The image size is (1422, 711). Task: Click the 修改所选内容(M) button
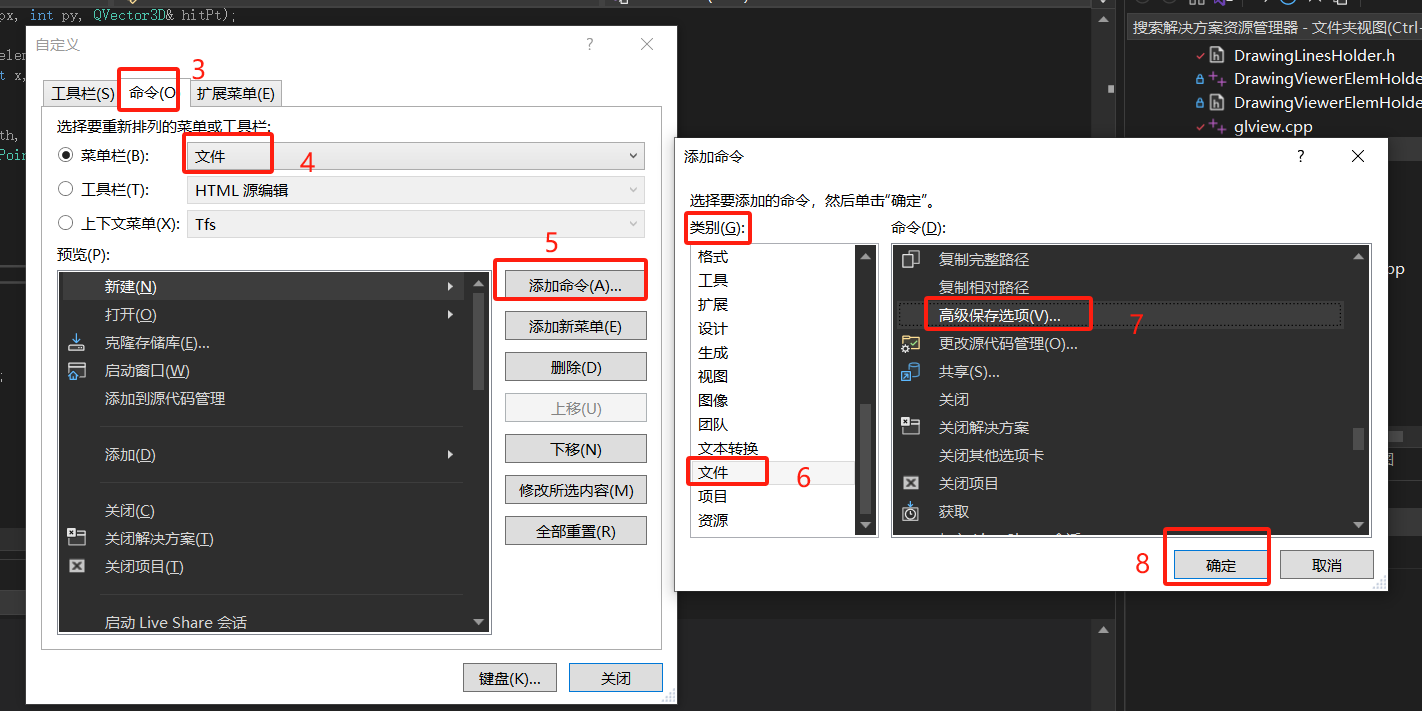coord(575,490)
